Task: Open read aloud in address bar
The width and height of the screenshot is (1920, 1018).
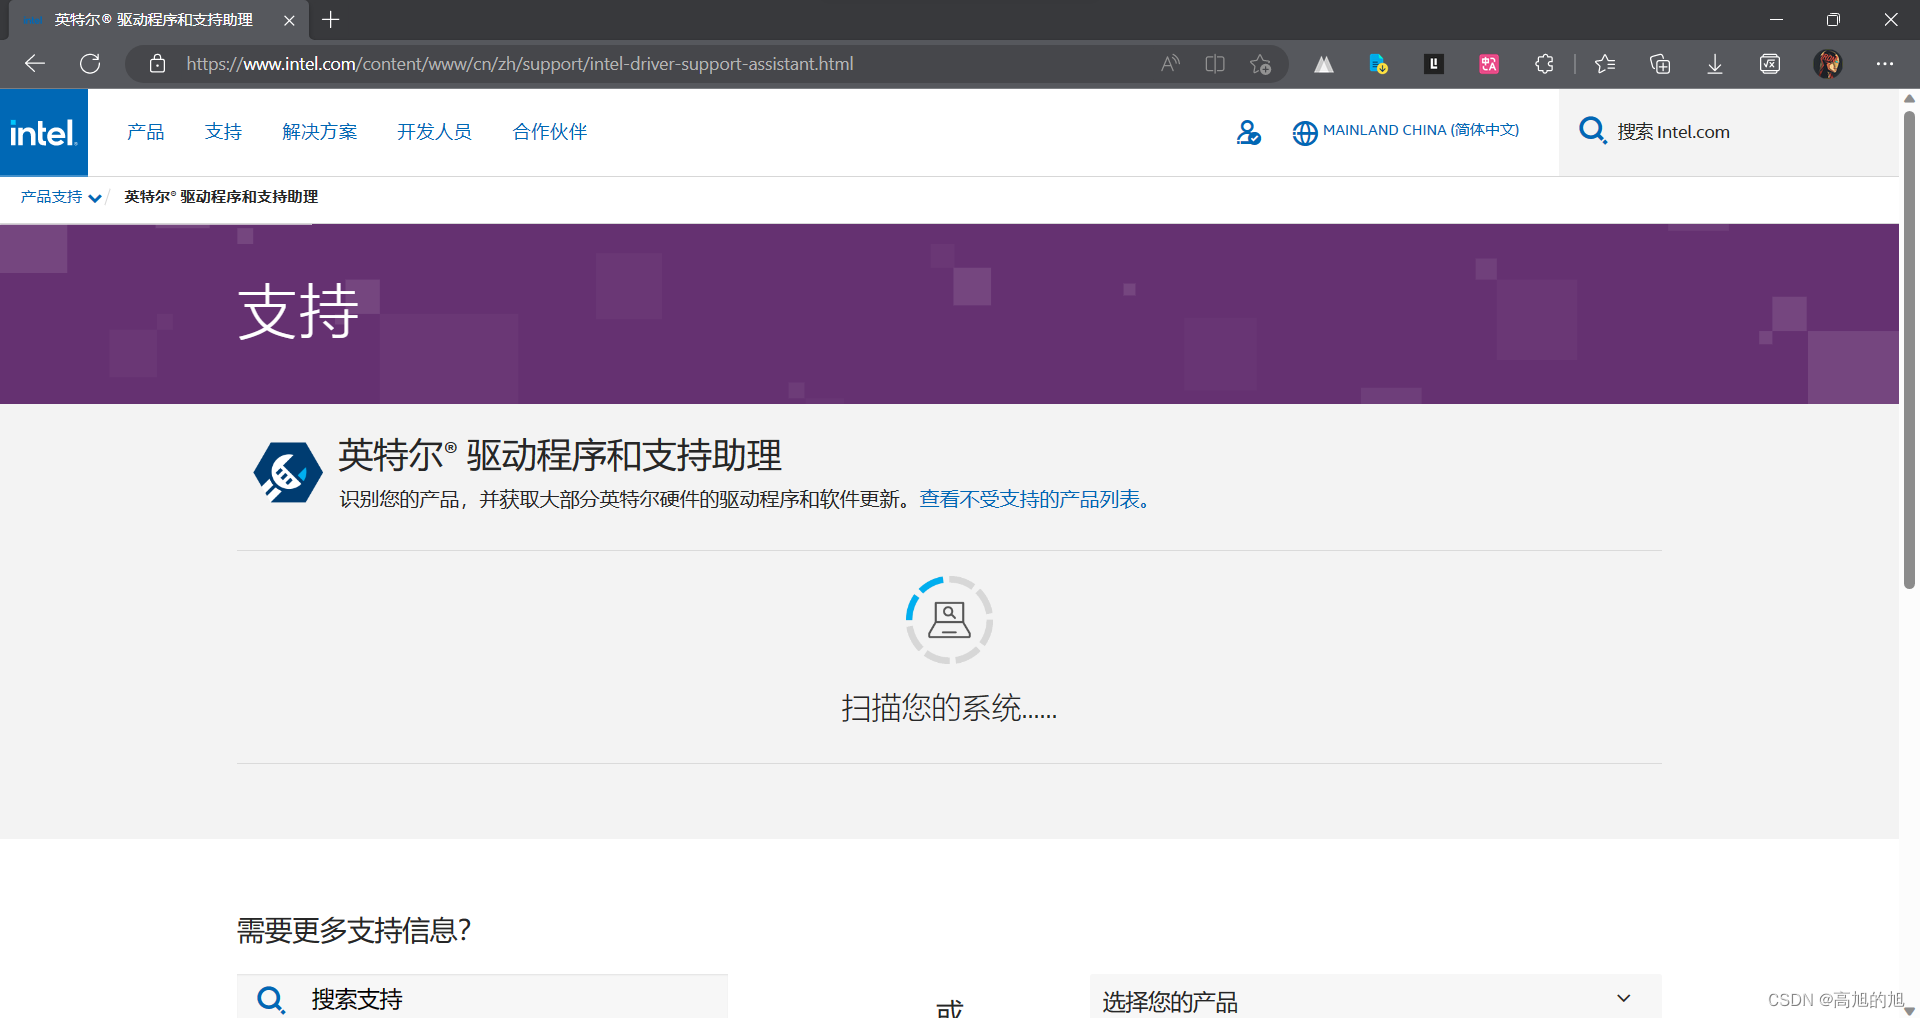Action: (x=1170, y=64)
